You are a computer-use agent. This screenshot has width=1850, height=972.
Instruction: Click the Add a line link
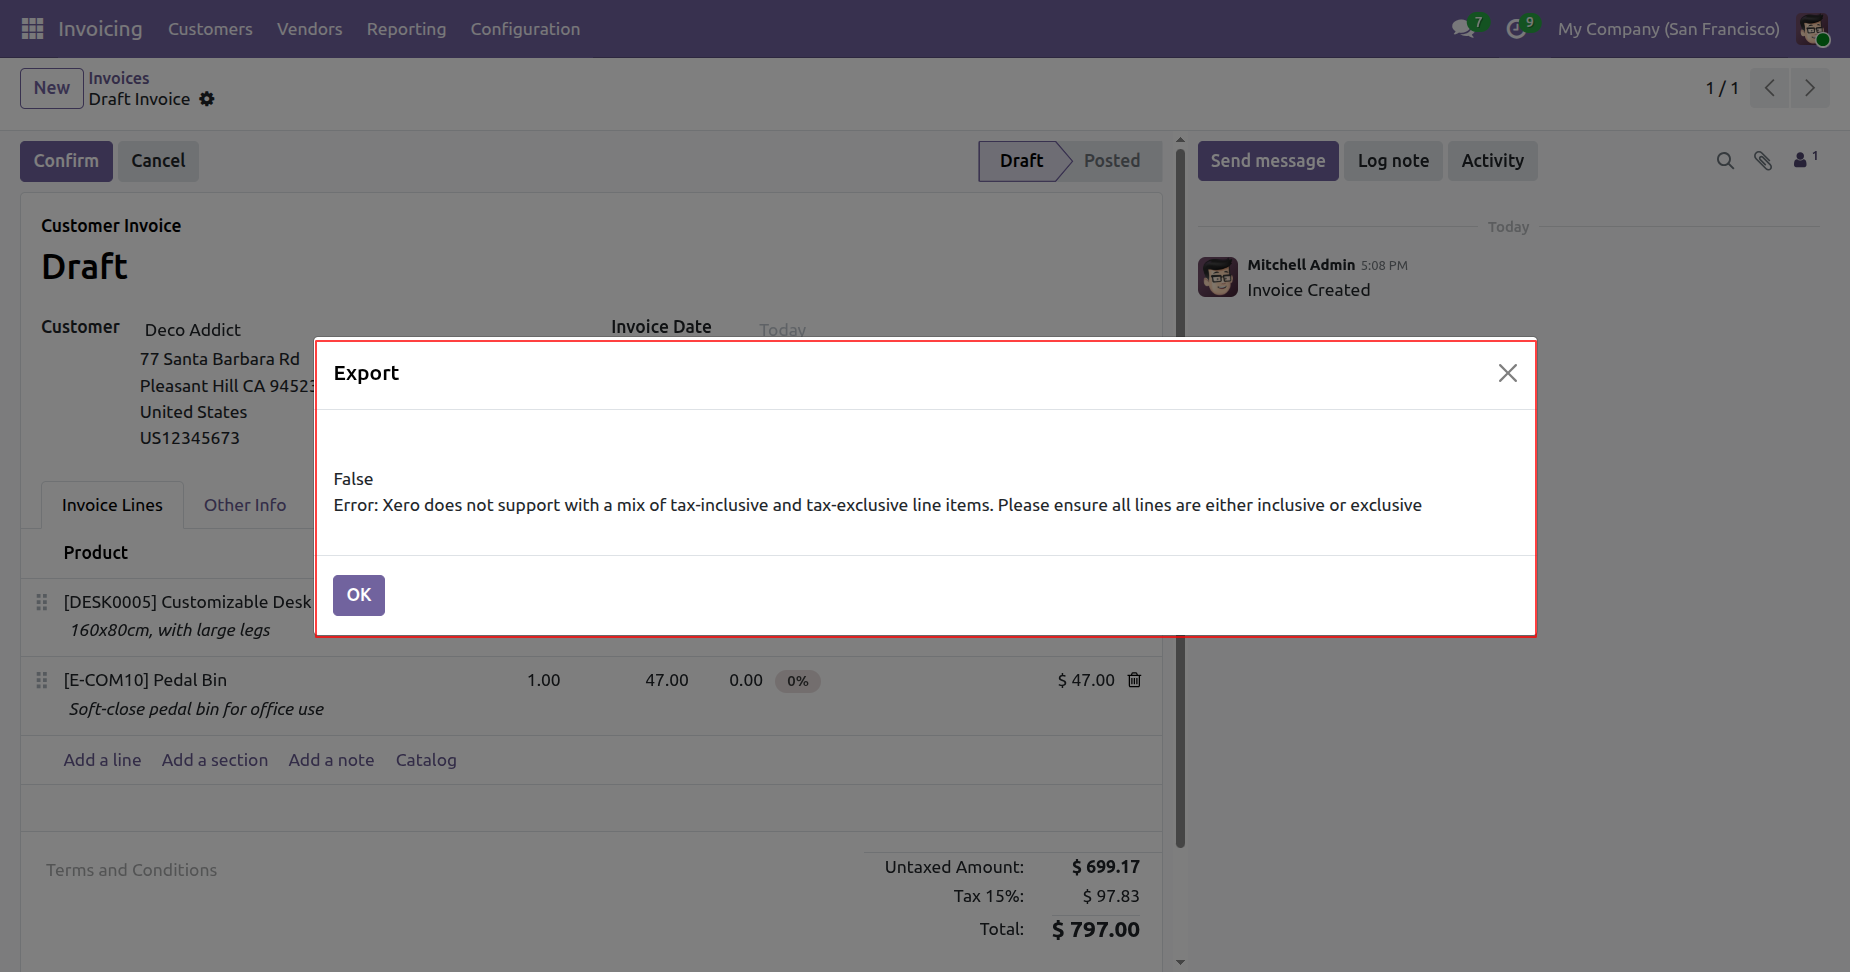(102, 760)
